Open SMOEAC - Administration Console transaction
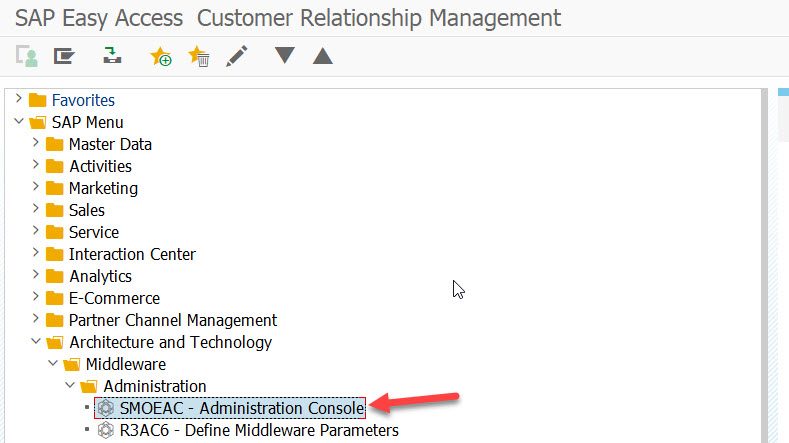The height and width of the screenshot is (443, 789). pos(241,408)
